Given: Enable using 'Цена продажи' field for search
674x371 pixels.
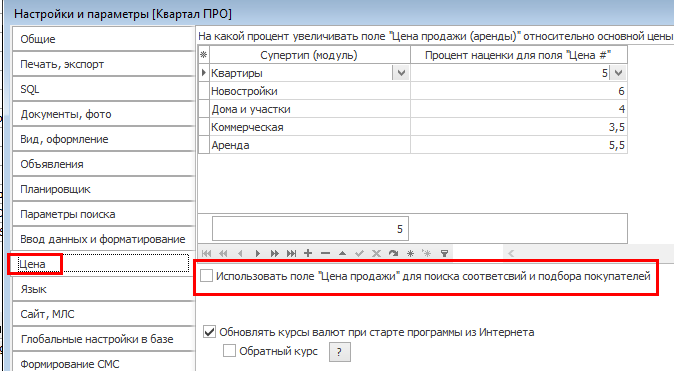Looking at the screenshot, I should (x=207, y=276).
